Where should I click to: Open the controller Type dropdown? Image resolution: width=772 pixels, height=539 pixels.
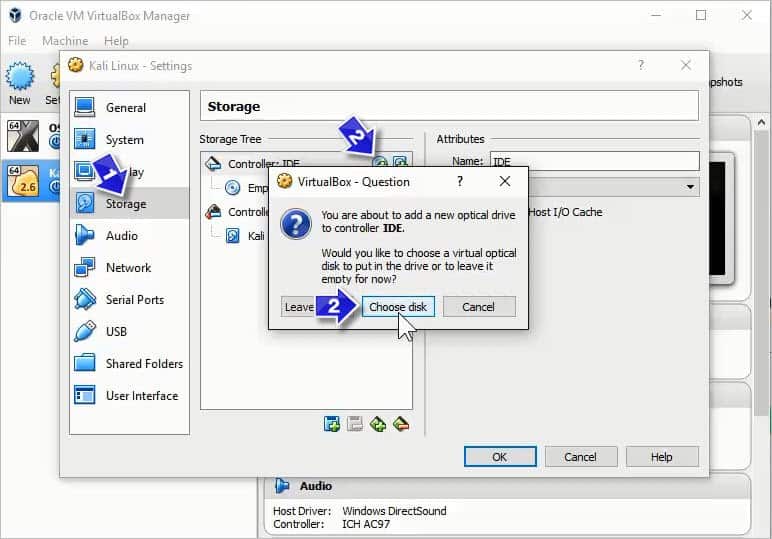pyautogui.click(x=613, y=187)
